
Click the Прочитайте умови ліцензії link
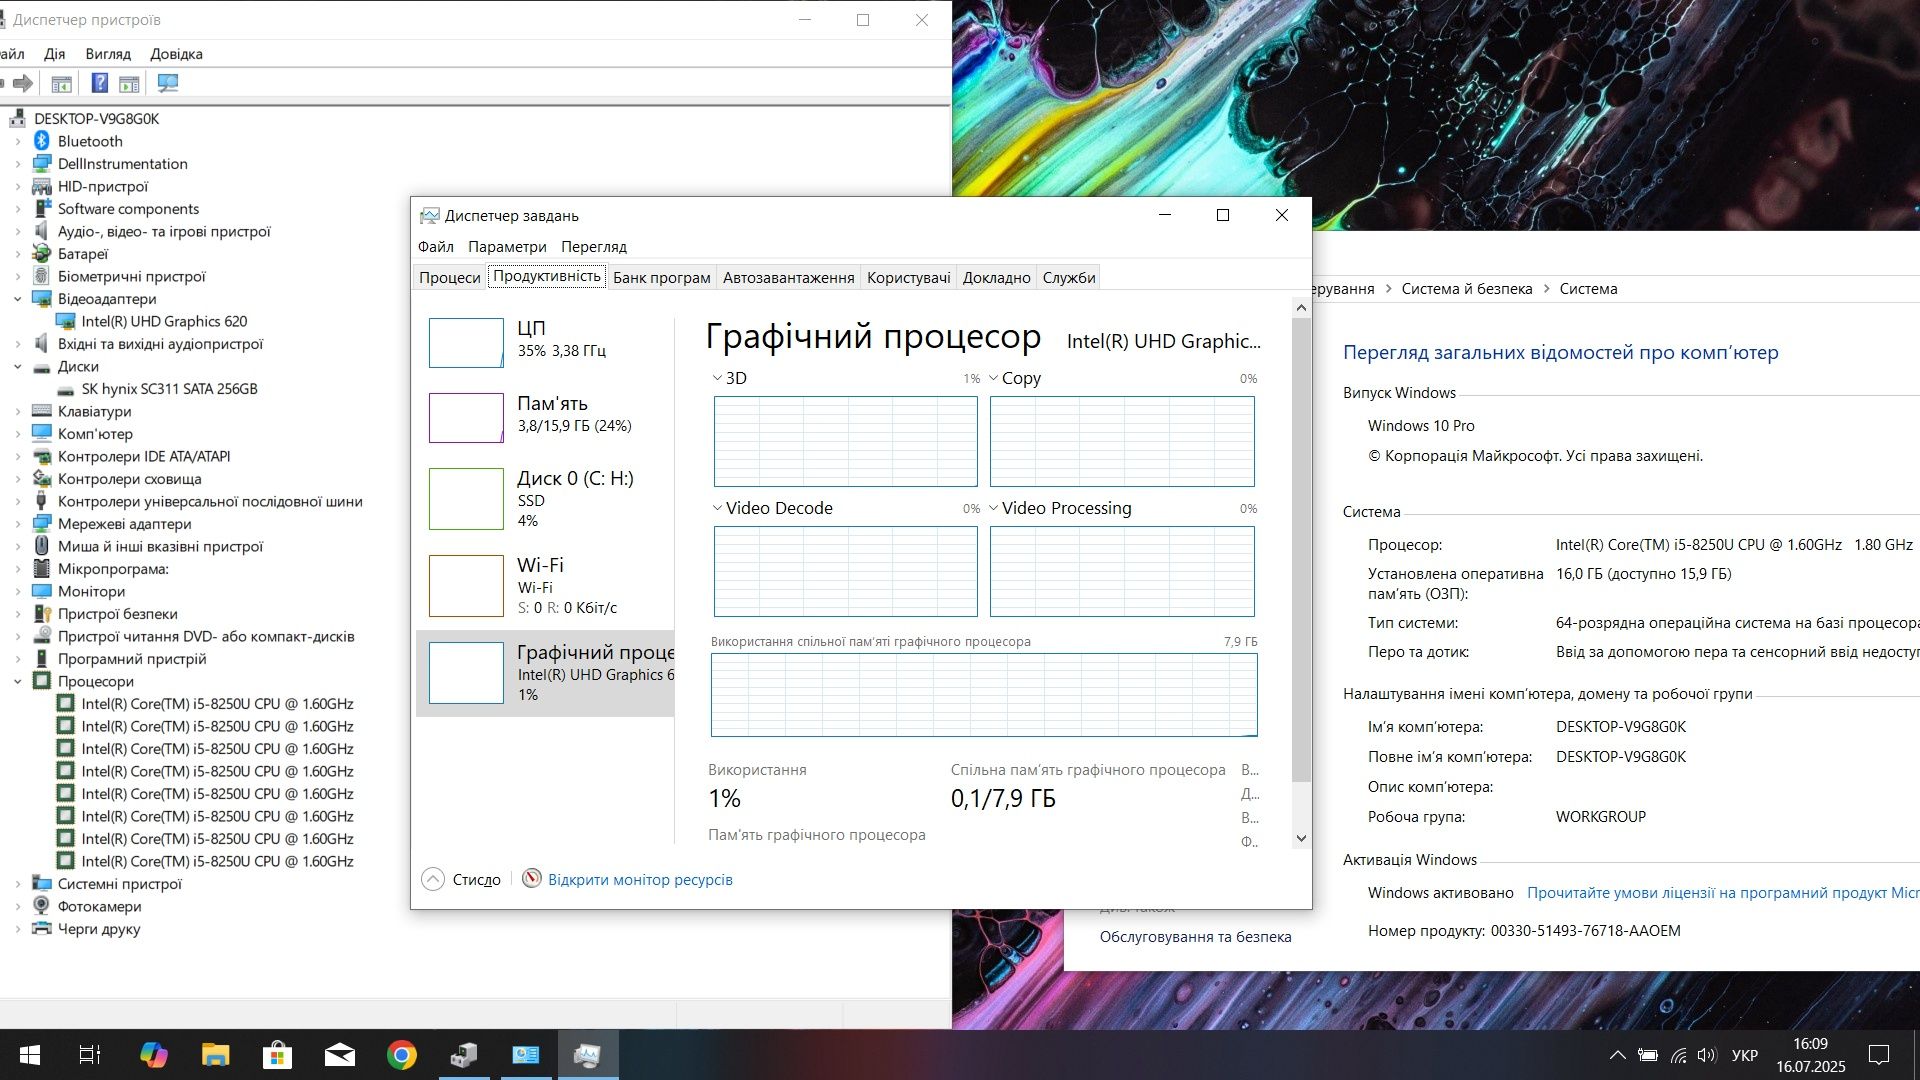click(1723, 892)
